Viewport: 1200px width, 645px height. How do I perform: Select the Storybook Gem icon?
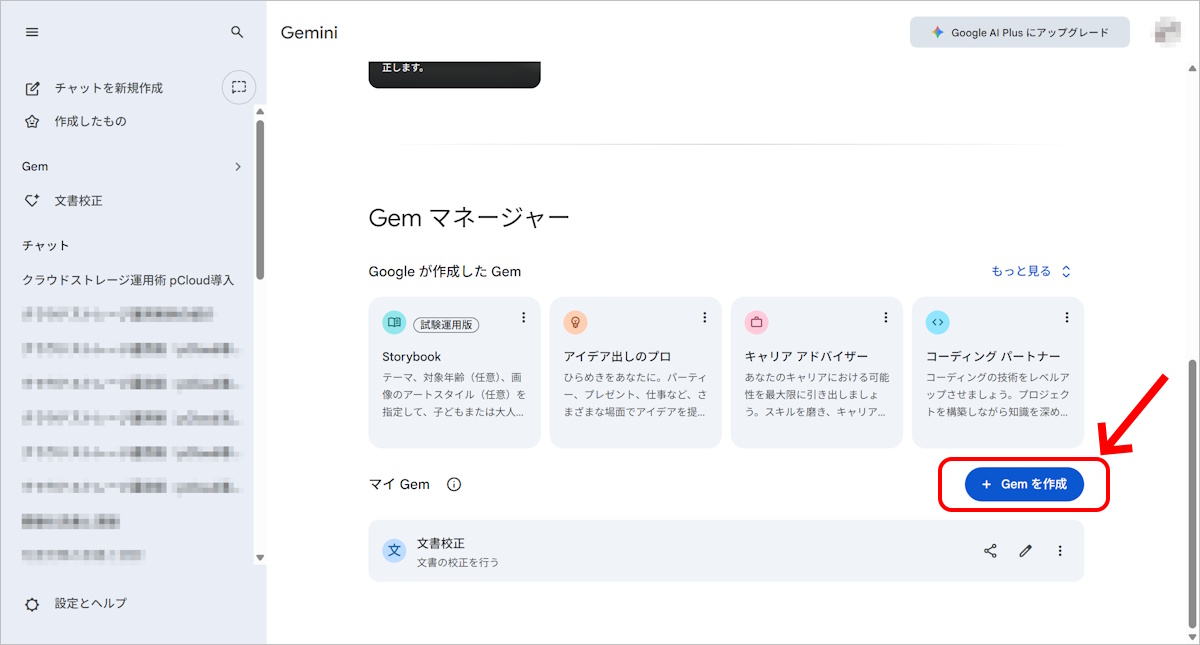391,322
